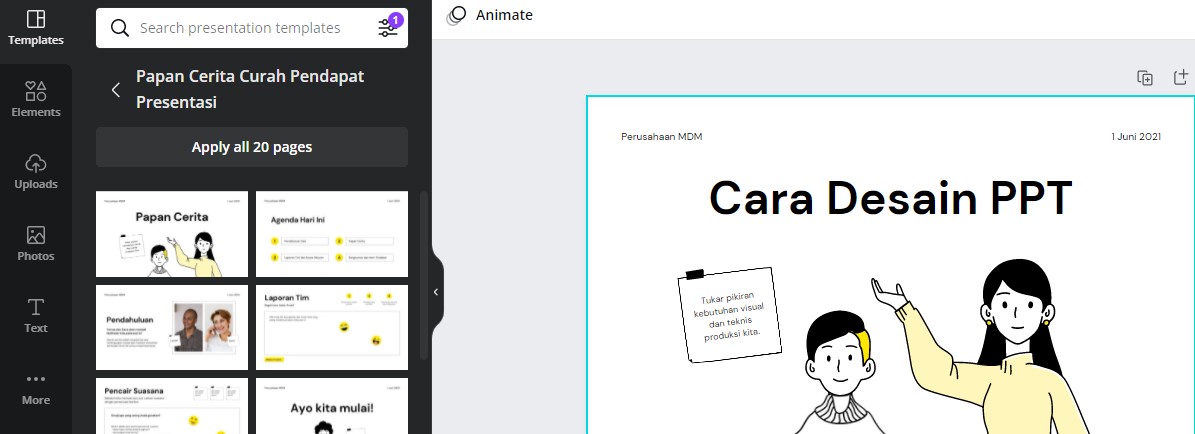Open the Templates sidebar tab

35,28
